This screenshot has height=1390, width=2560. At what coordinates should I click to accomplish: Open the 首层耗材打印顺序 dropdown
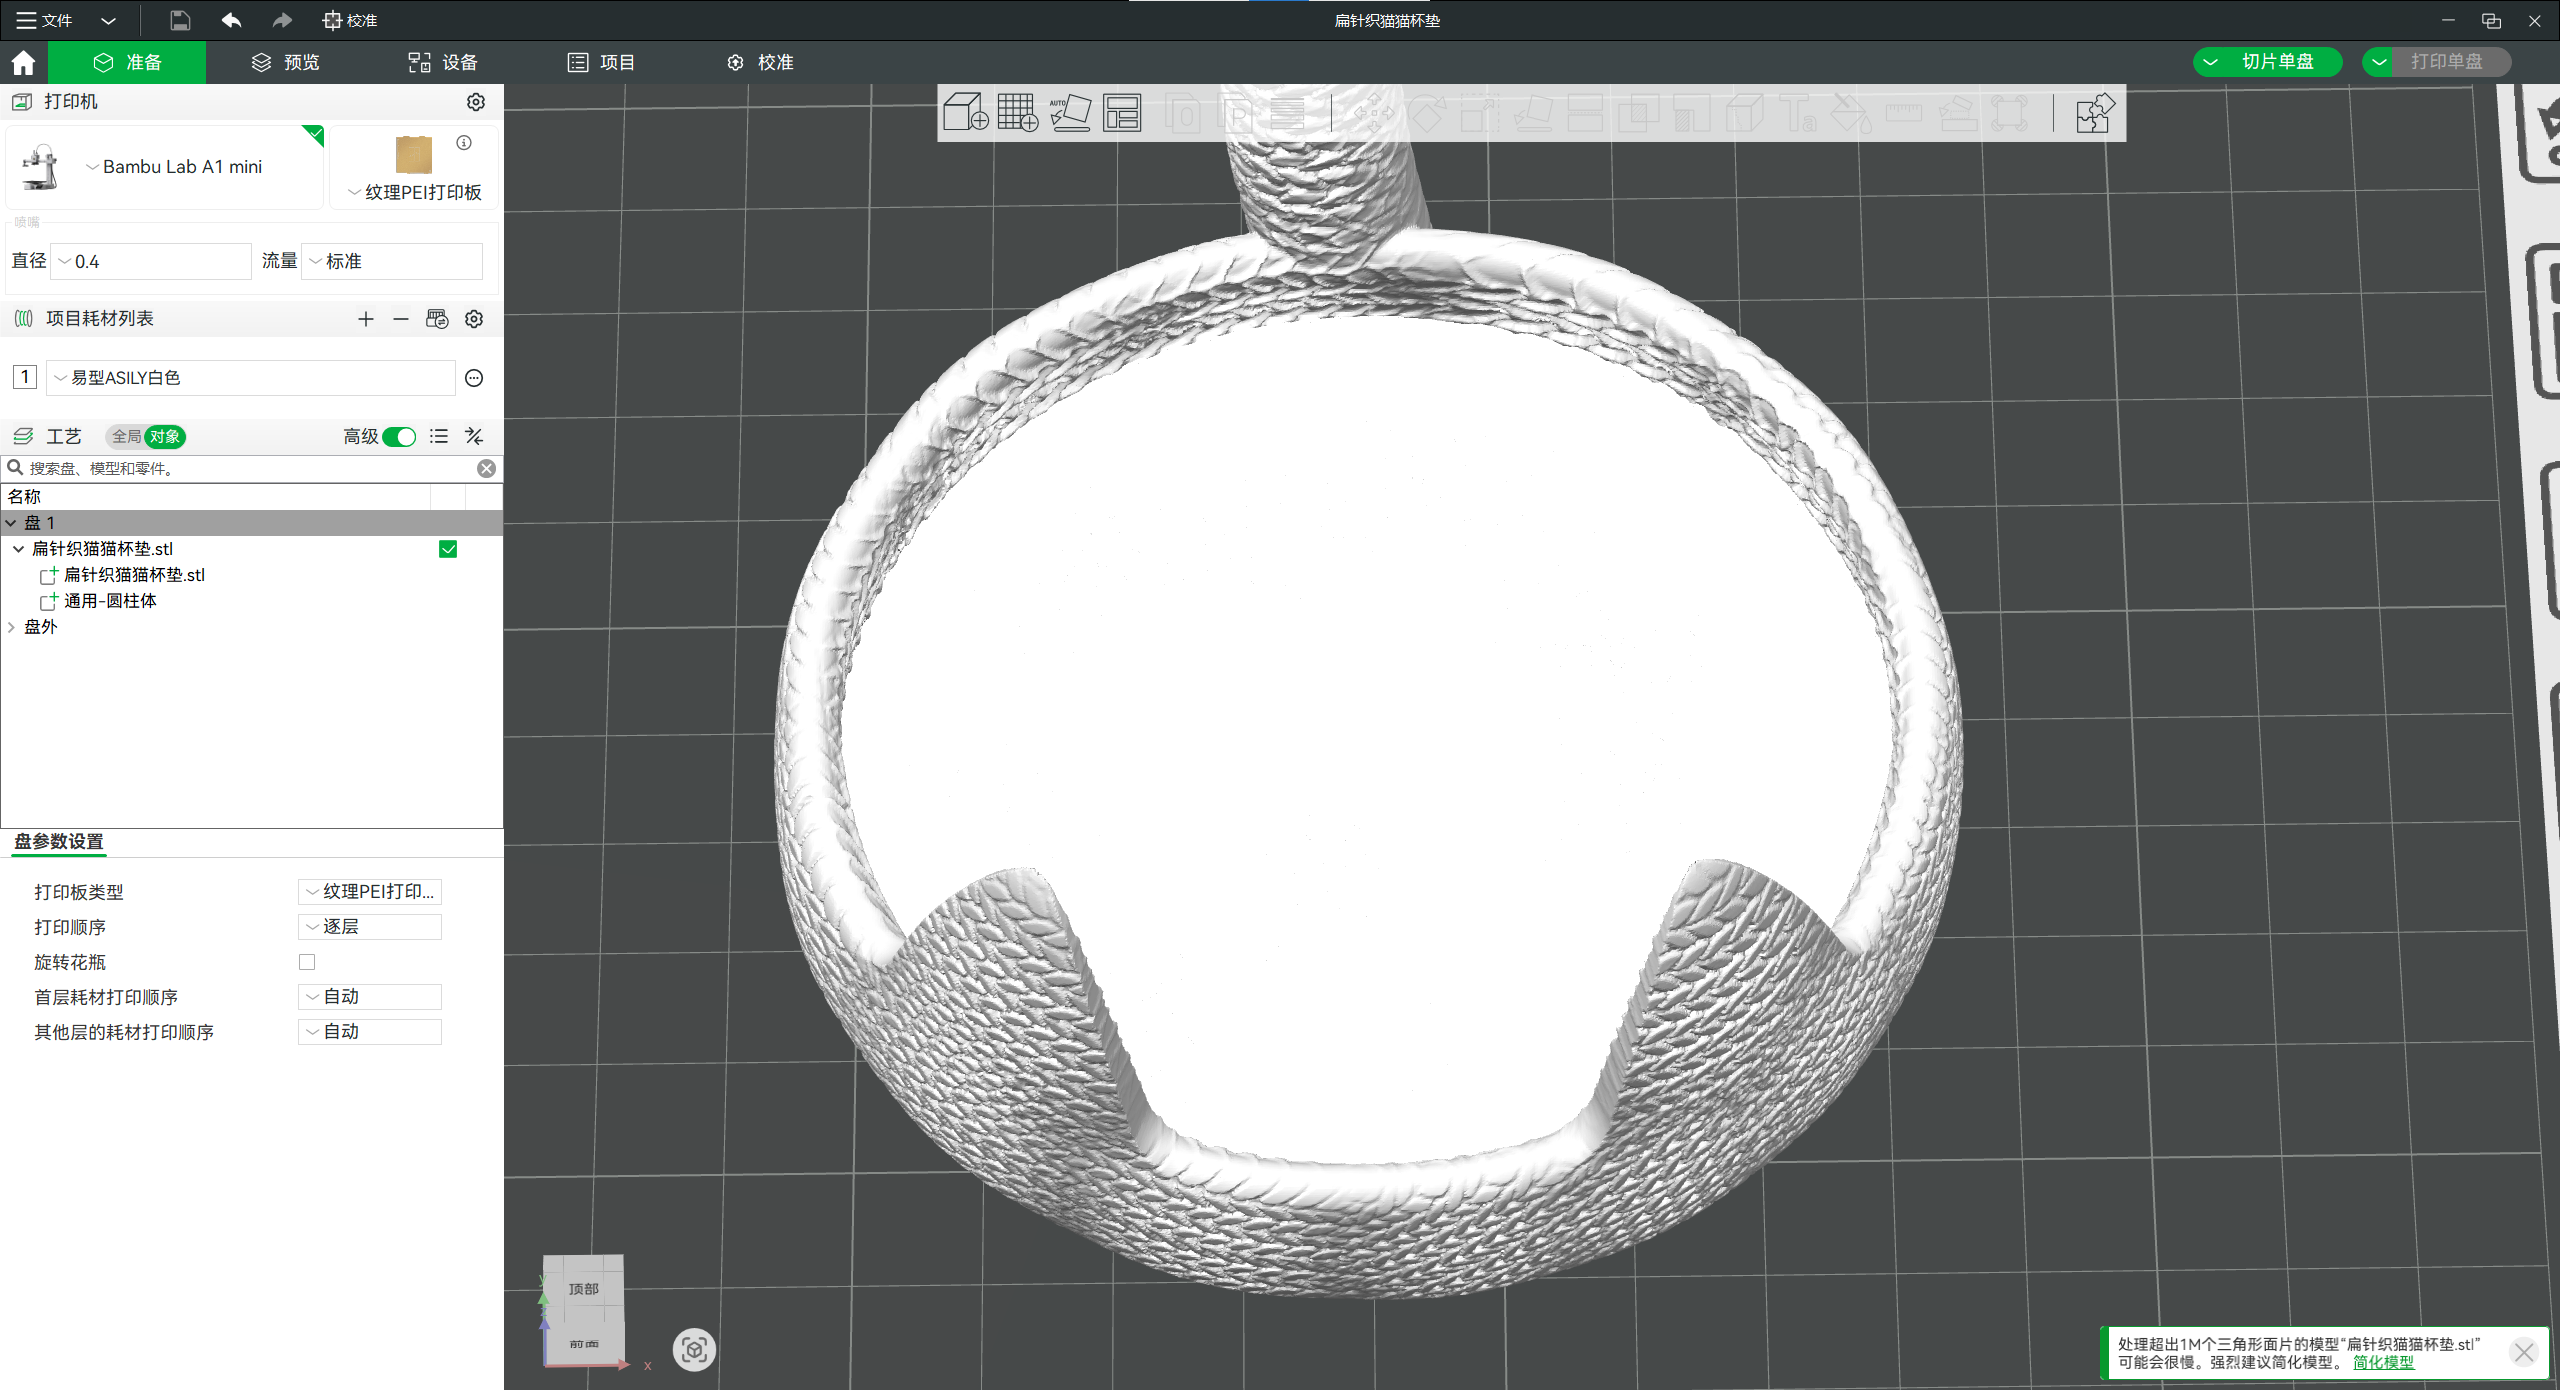(370, 997)
